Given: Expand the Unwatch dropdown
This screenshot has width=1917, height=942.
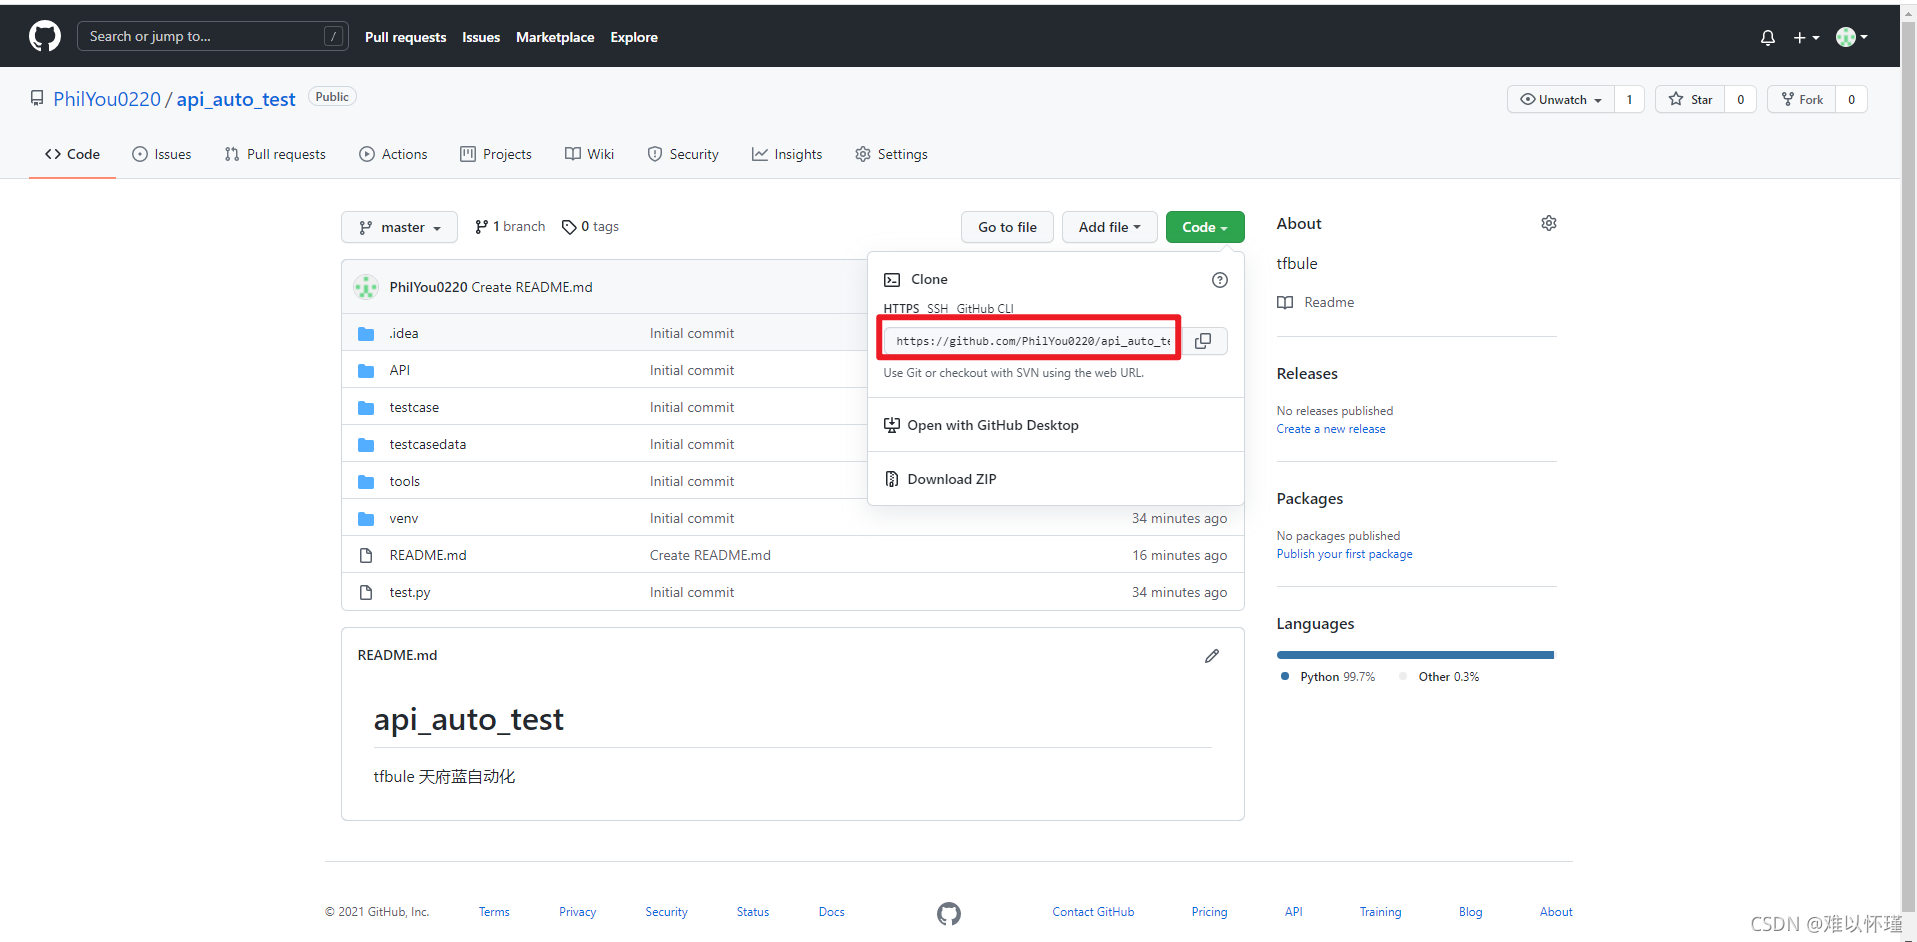Looking at the screenshot, I should tap(1561, 99).
